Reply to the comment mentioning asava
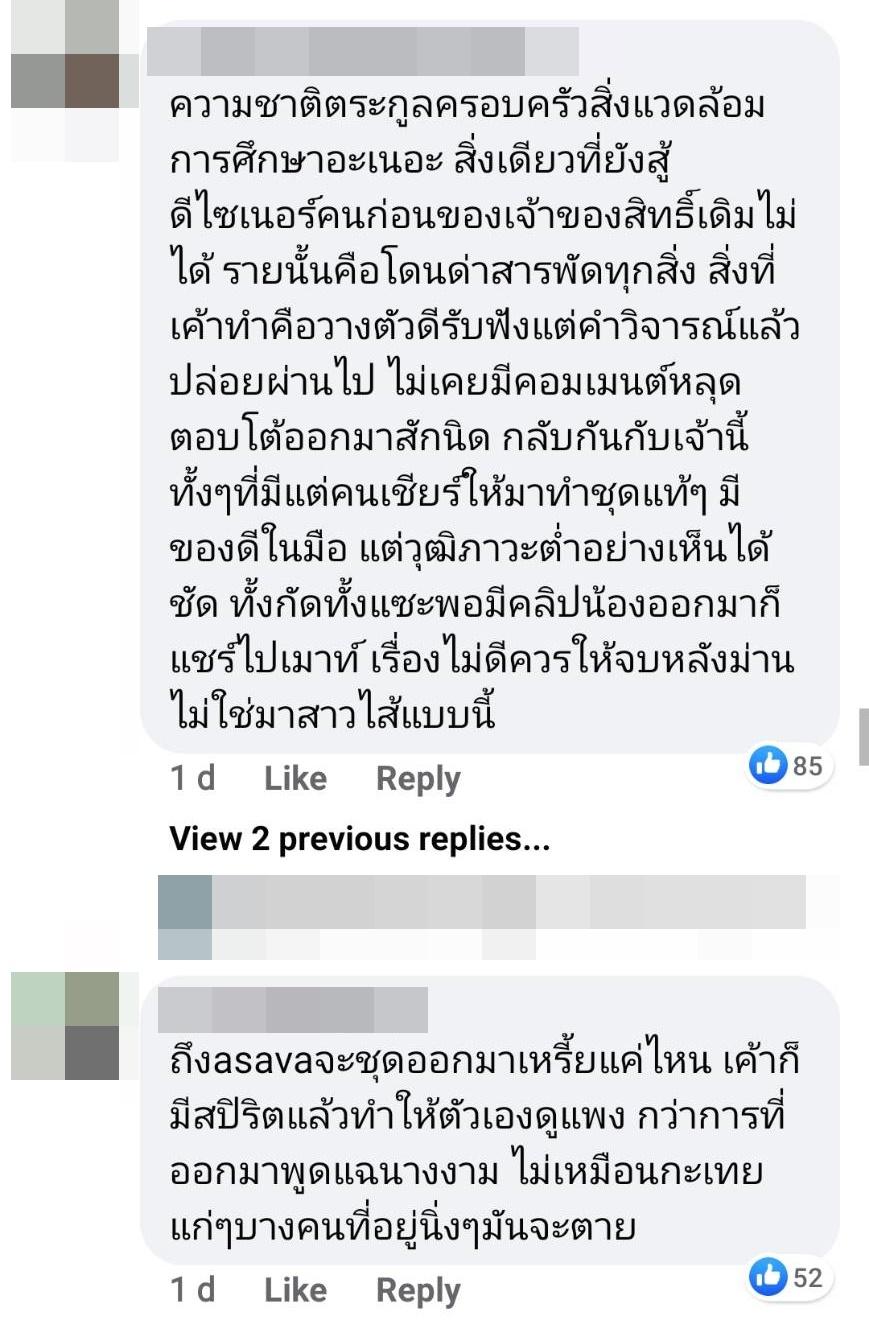The height and width of the screenshot is (1333, 869). (x=418, y=1291)
